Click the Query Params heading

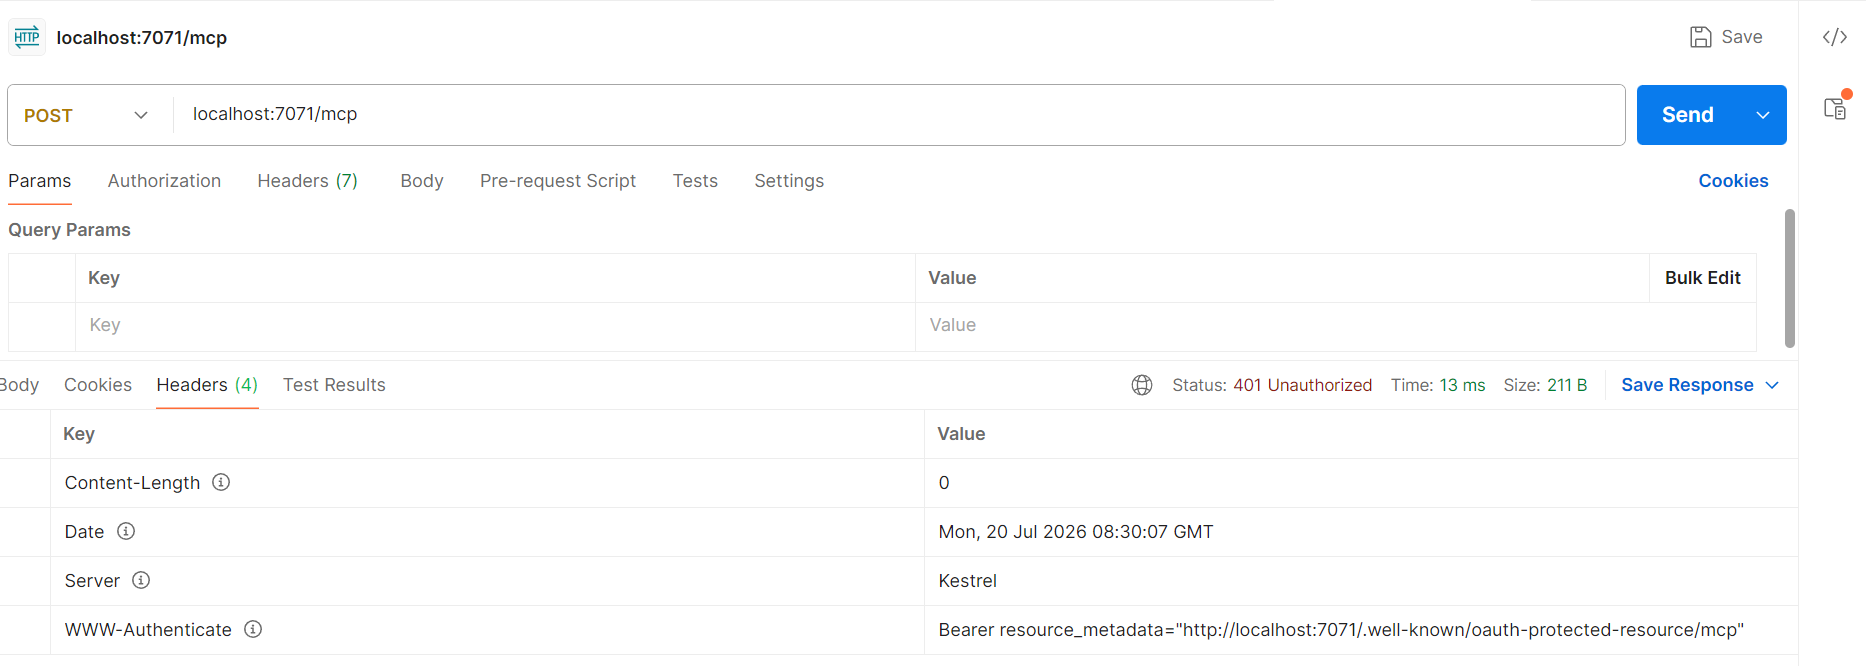[x=69, y=230]
